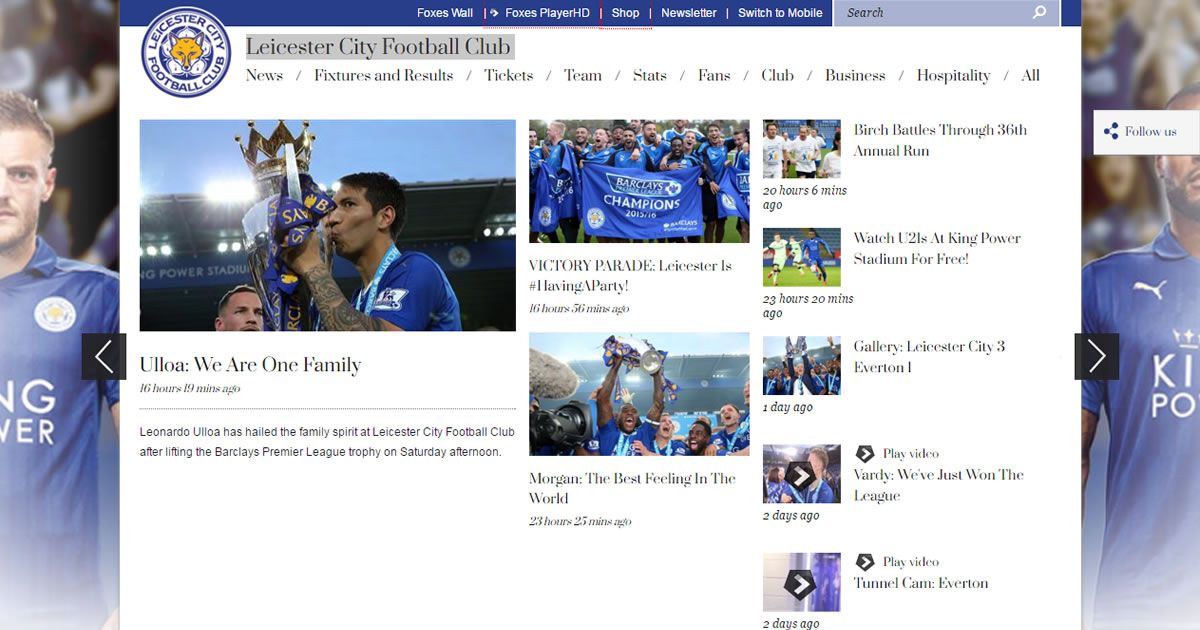Click Birch Battles article thumbnail
This screenshot has height=630, width=1200.
tap(802, 149)
